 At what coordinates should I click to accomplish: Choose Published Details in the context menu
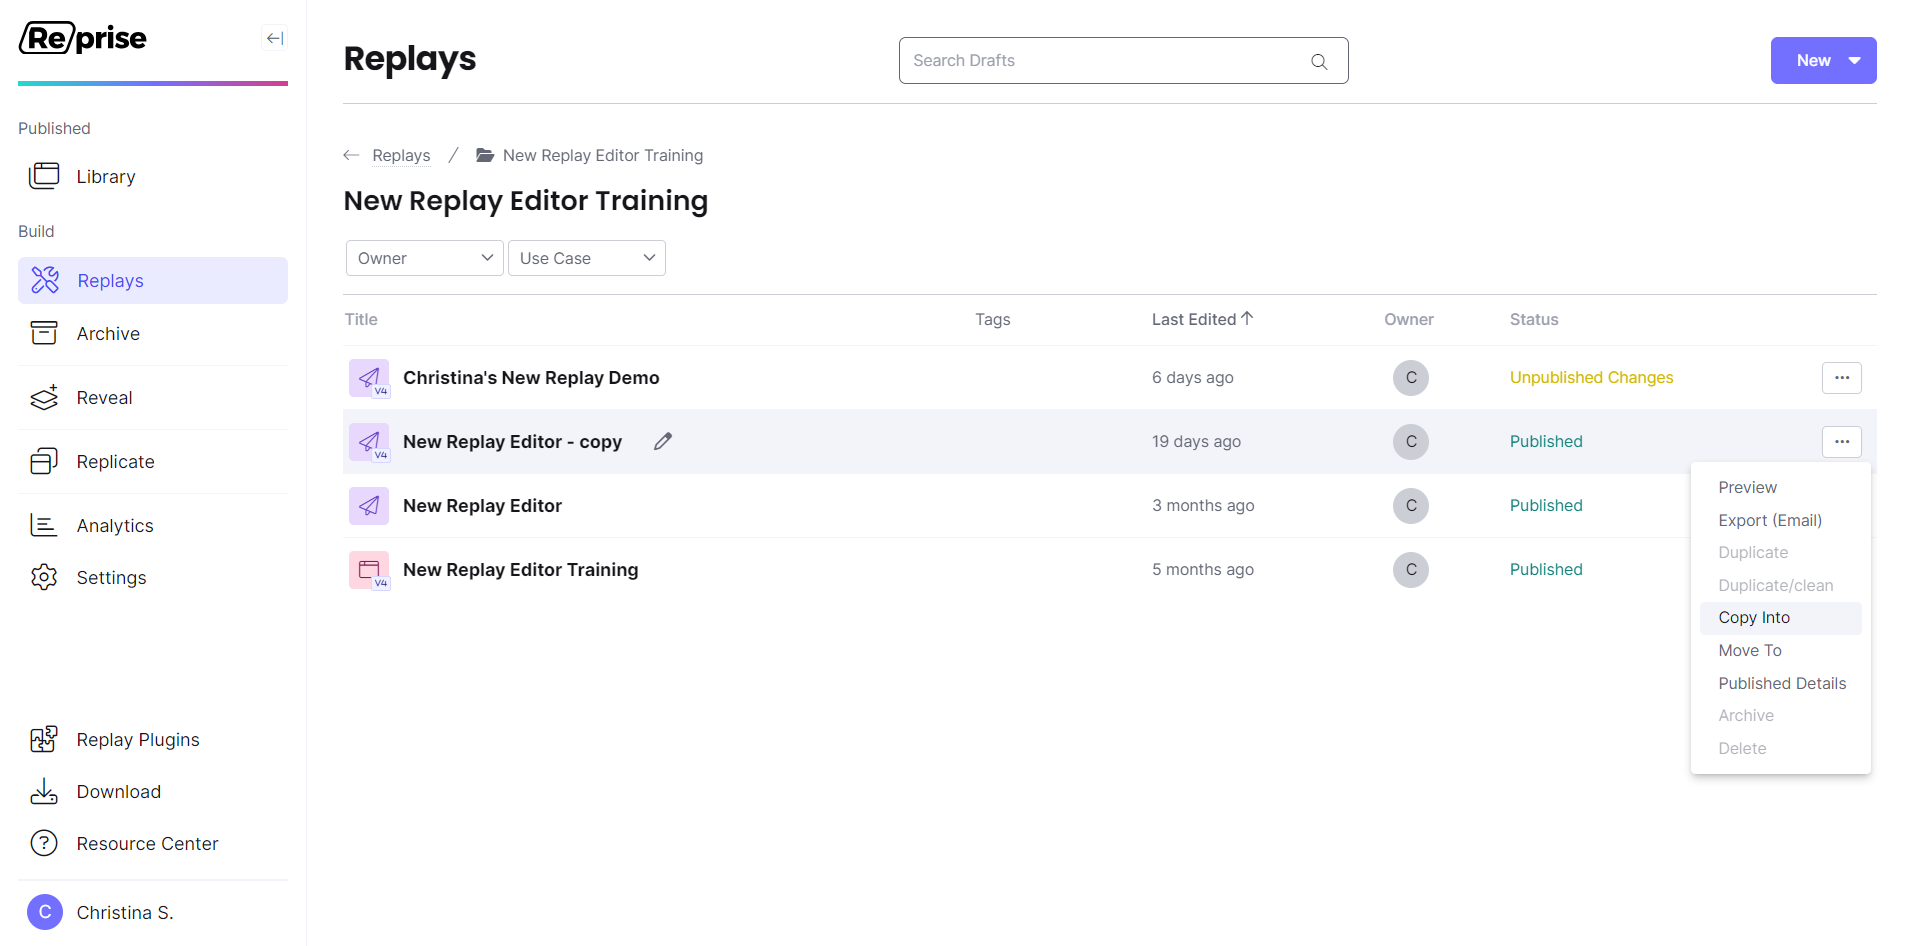click(1782, 683)
